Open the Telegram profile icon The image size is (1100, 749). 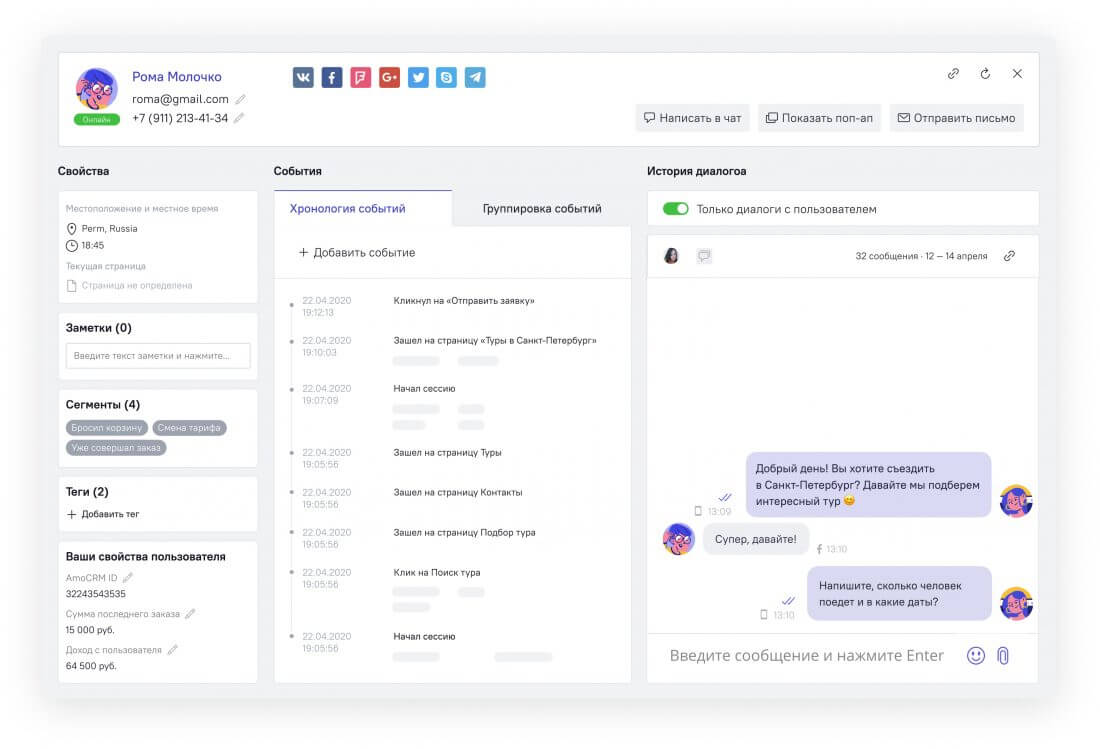point(475,77)
